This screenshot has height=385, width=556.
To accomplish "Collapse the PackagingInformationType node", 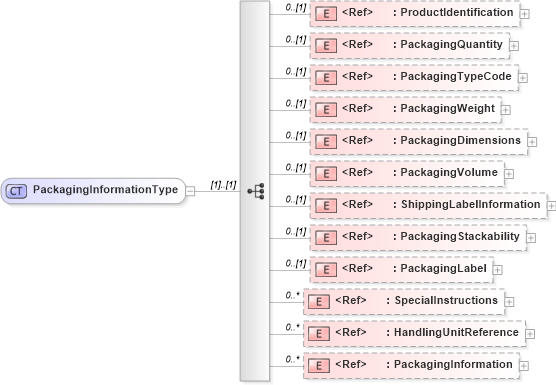I will coord(190,191).
